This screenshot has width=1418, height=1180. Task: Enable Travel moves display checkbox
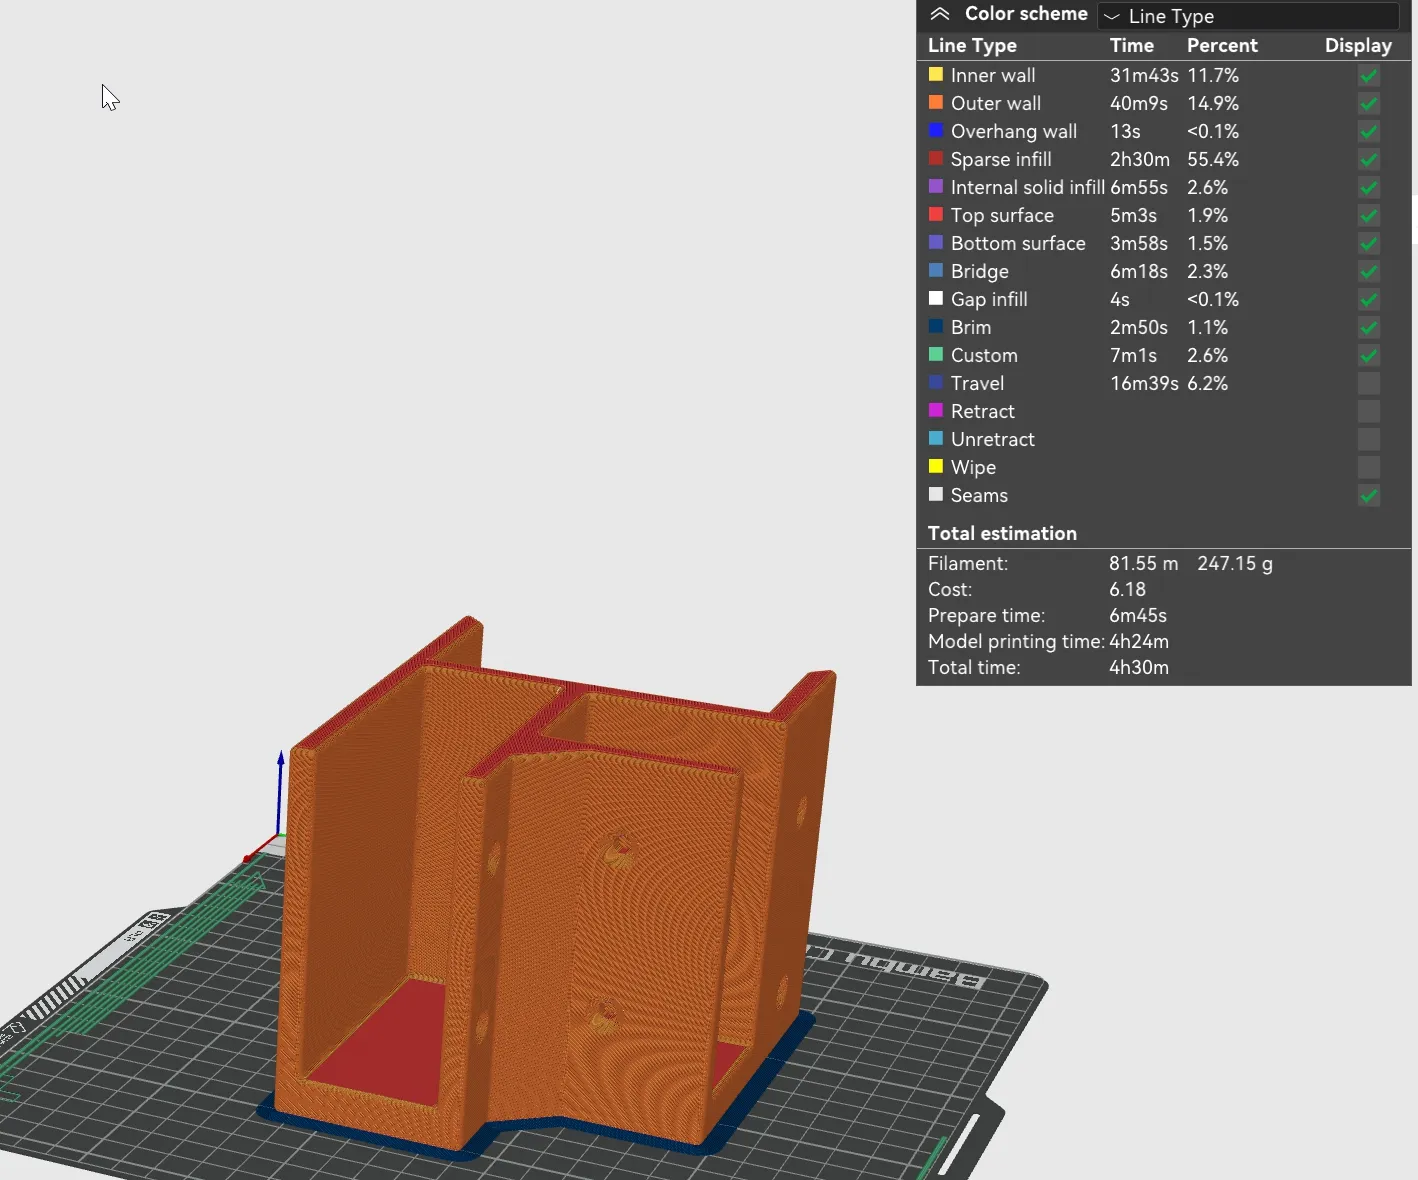click(1368, 383)
